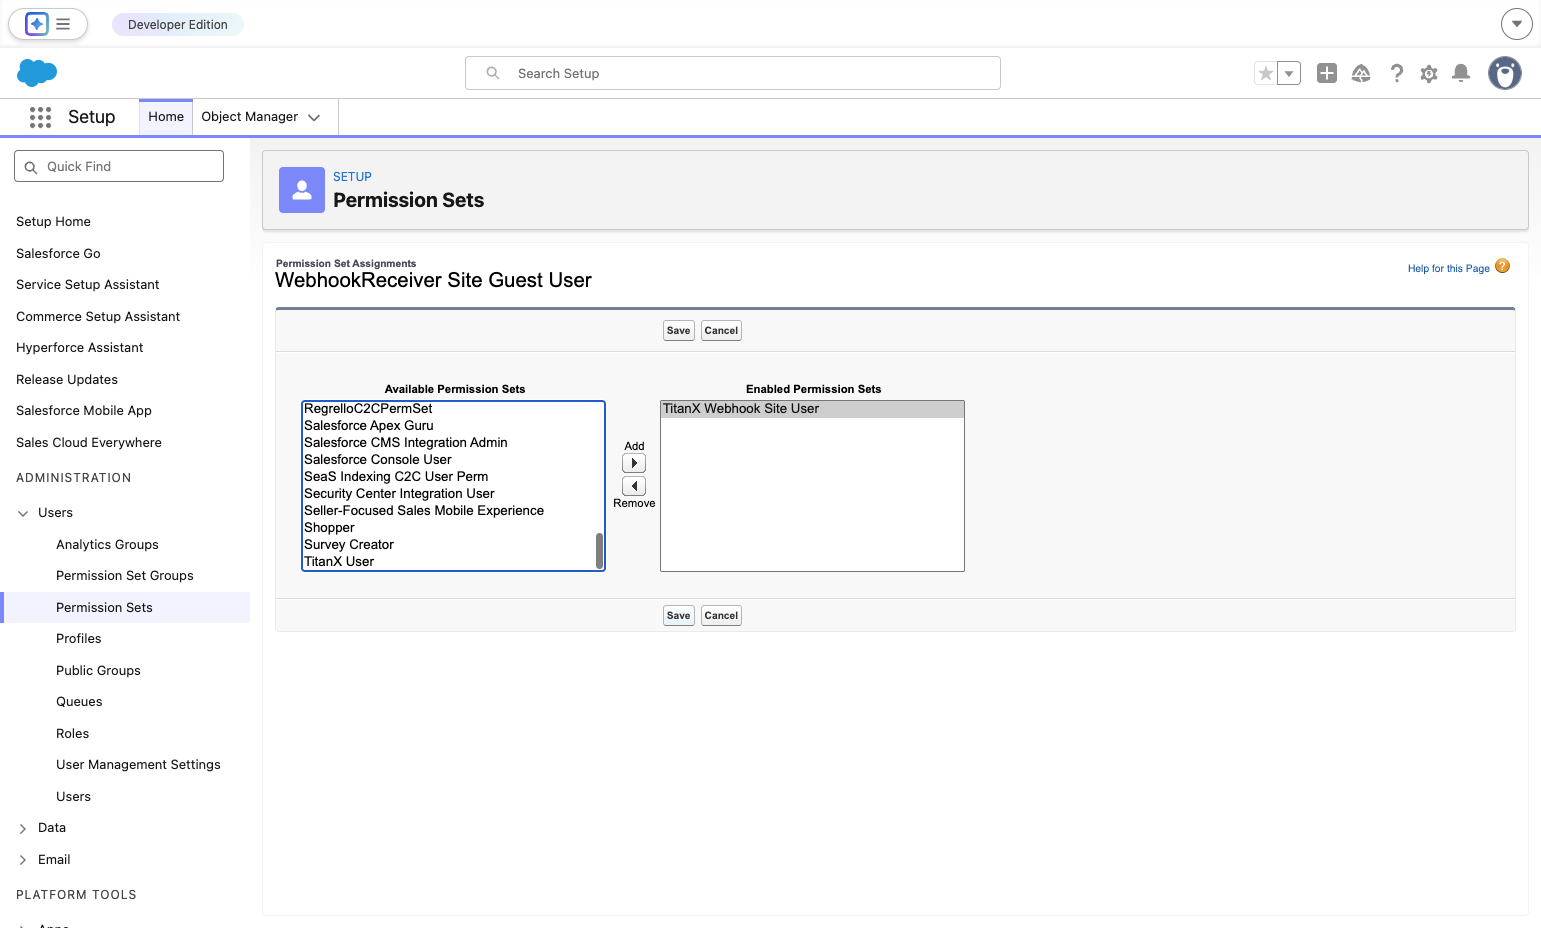This screenshot has width=1541, height=928.
Task: Open Permission Set Groups in the sidebar
Action: click(x=125, y=576)
